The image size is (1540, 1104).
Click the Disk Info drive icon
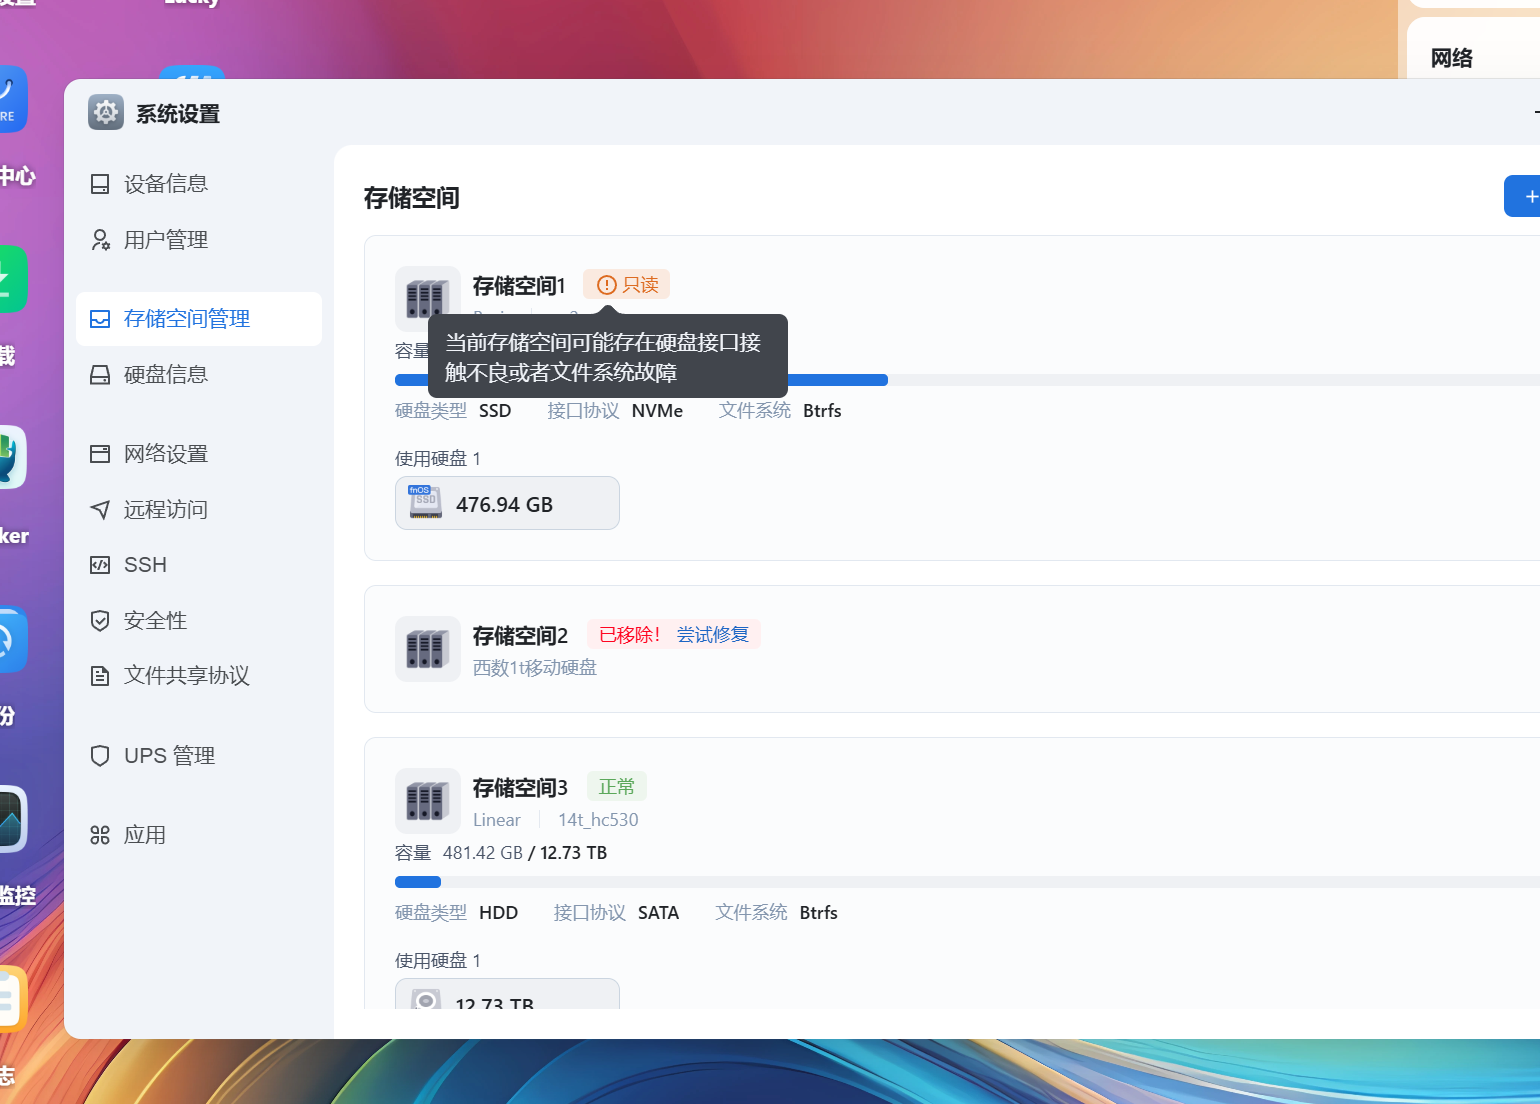click(x=100, y=375)
